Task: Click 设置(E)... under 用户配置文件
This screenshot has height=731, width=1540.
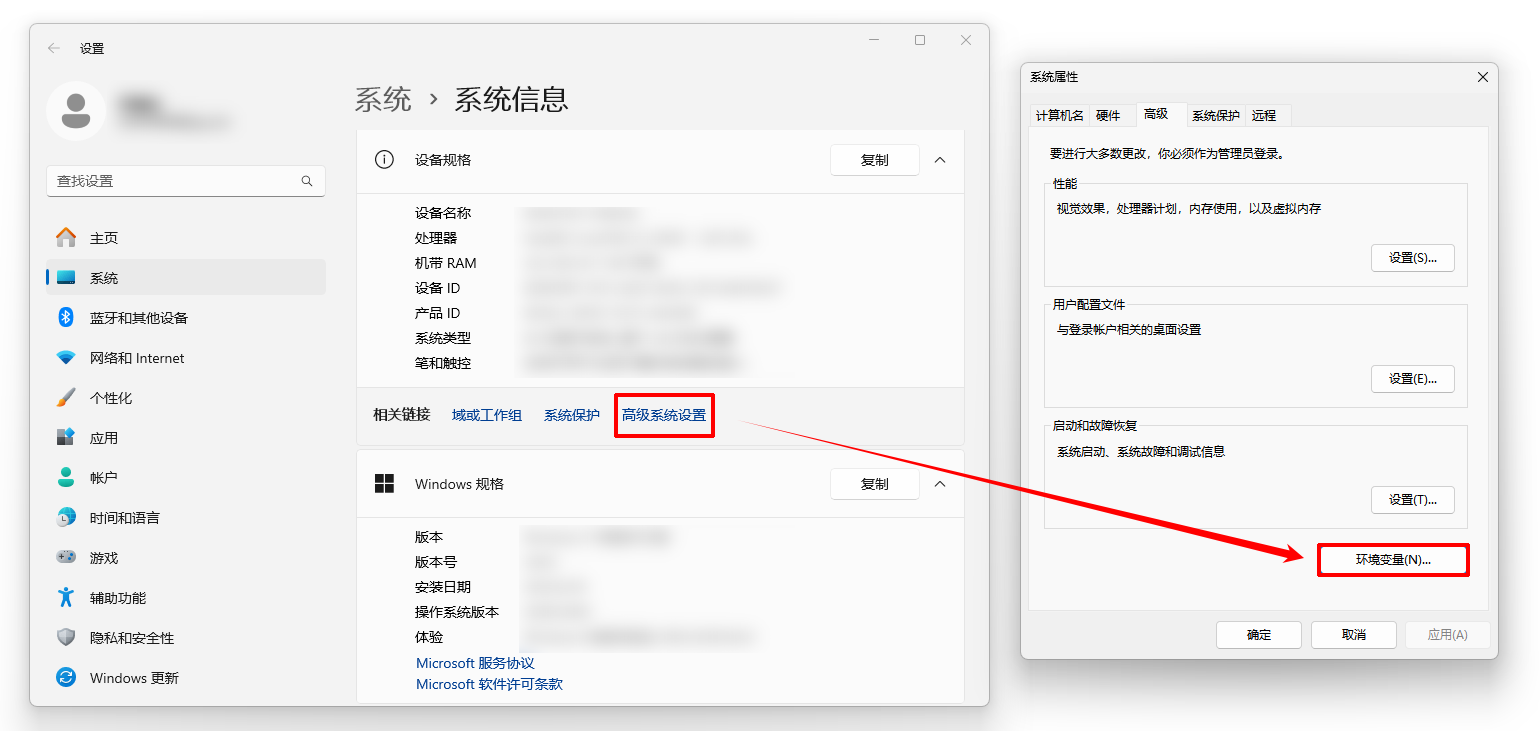Action: [1412, 378]
